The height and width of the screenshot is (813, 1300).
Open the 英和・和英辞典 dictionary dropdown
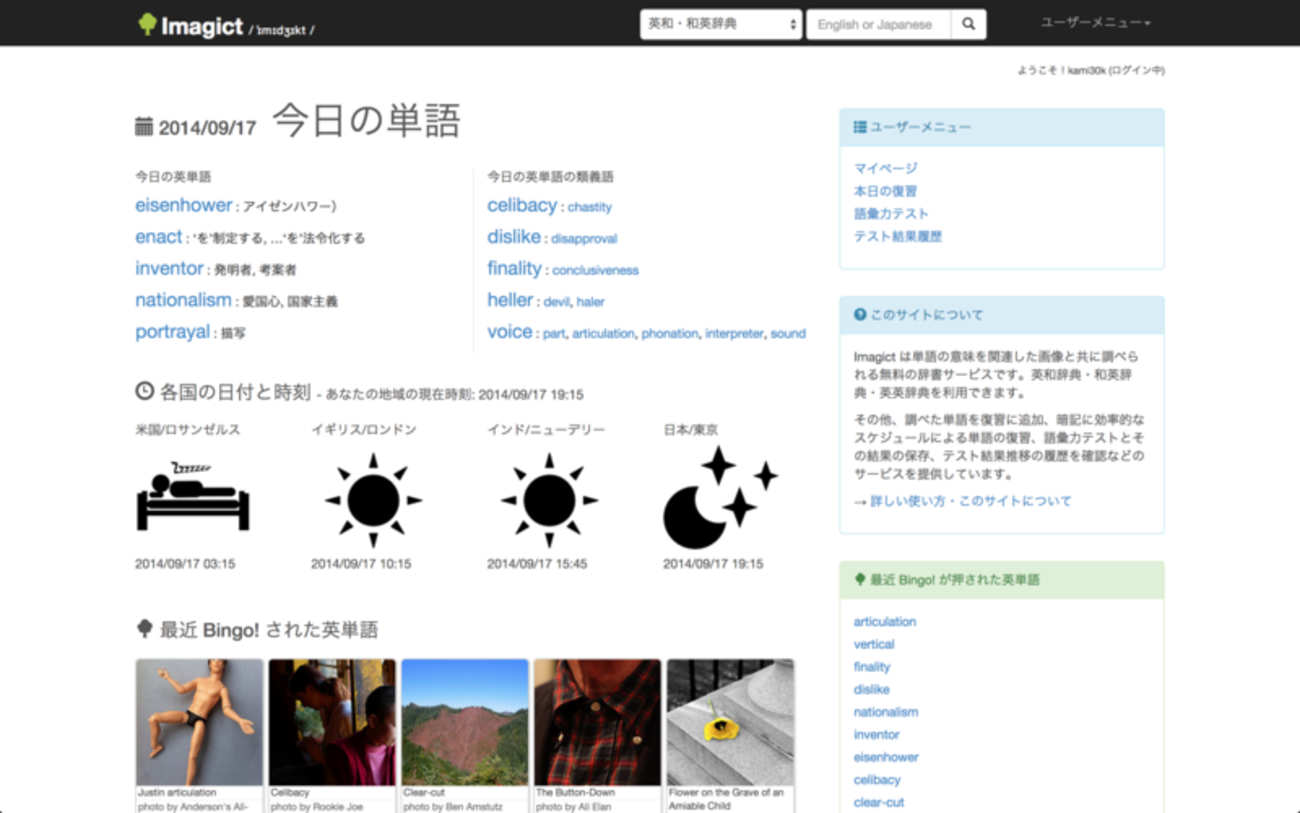pos(721,24)
